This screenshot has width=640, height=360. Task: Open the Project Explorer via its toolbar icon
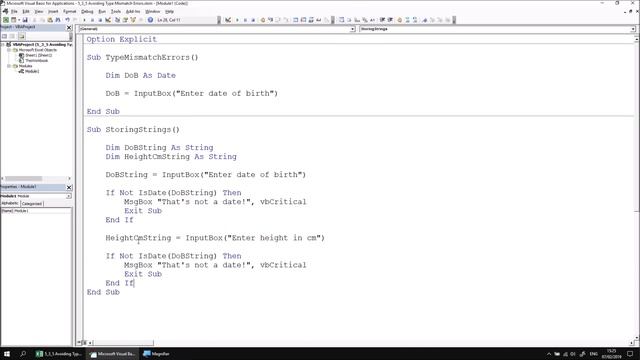pyautogui.click(x=118, y=20)
